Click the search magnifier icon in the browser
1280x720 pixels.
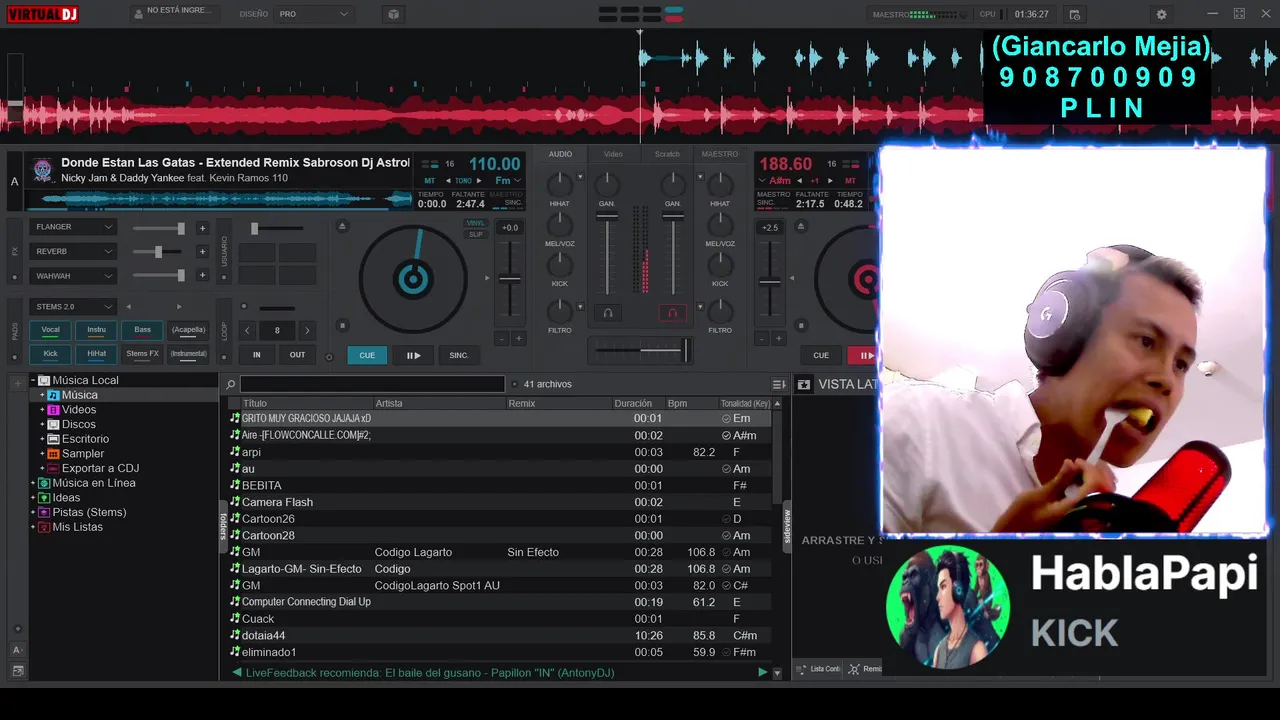coord(230,384)
